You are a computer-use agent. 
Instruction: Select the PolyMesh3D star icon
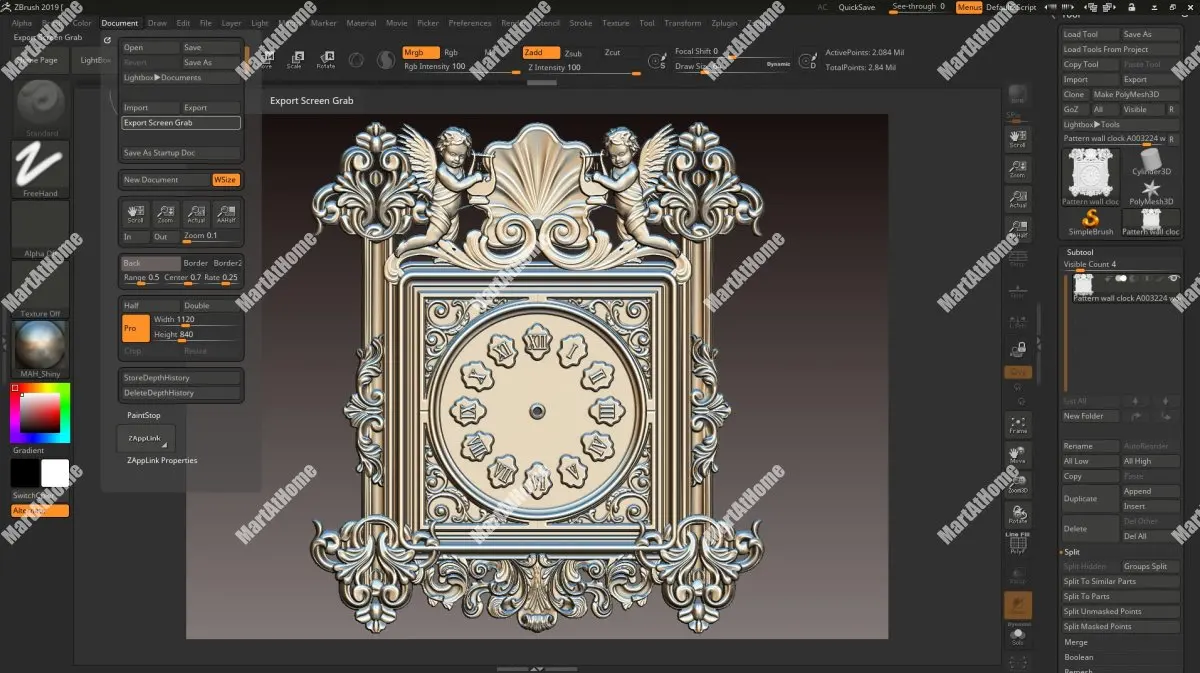[x=1152, y=190]
